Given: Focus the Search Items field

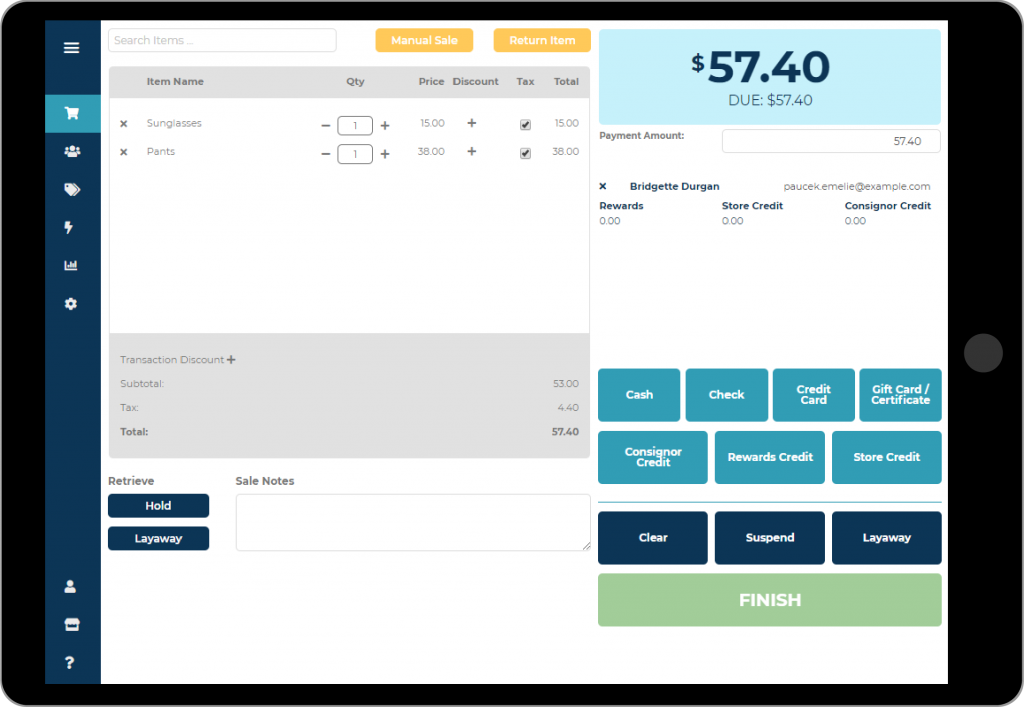Looking at the screenshot, I should pyautogui.click(x=222, y=40).
